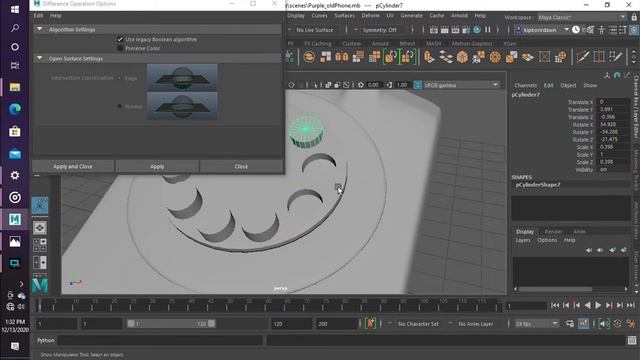640x360 pixels.
Task: Click the Close button in options dialog
Action: click(x=241, y=167)
